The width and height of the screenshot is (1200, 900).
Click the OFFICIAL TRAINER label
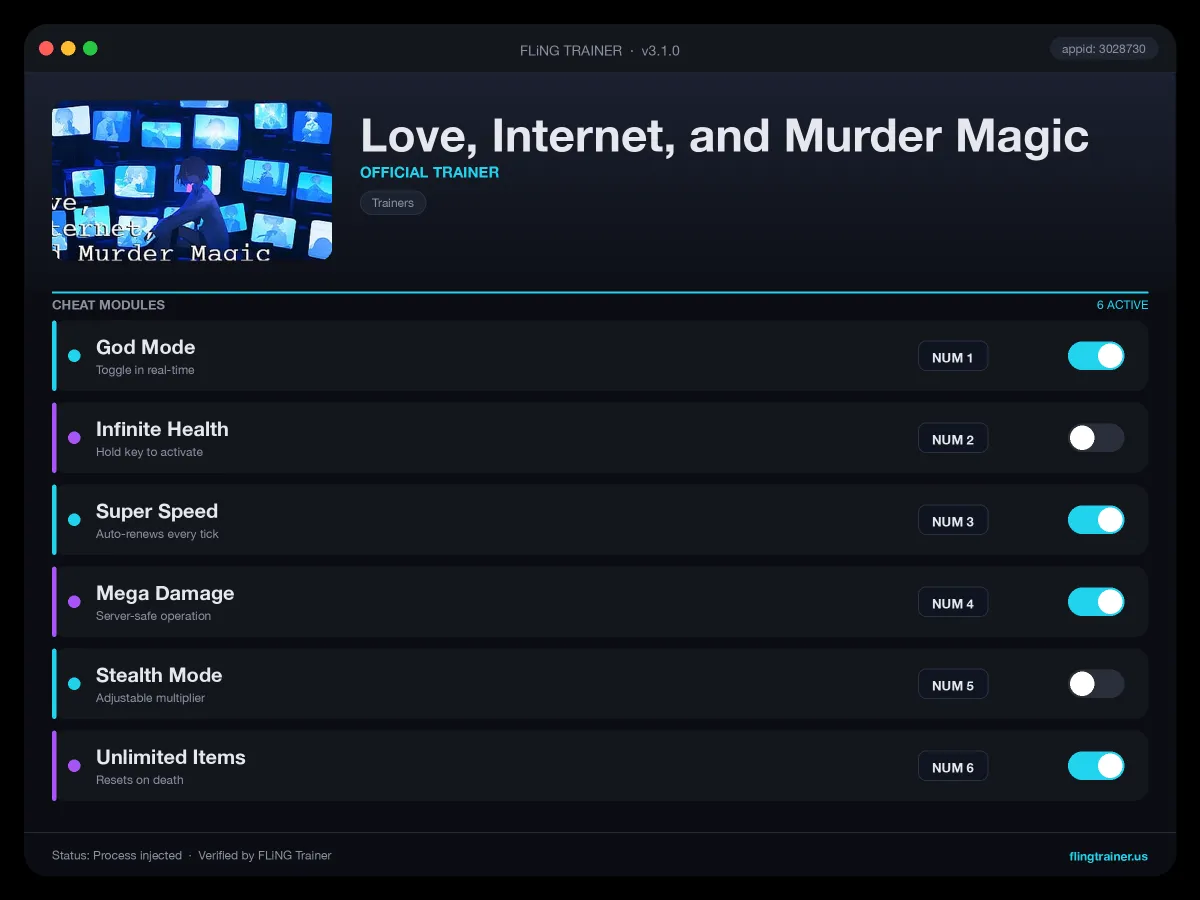tap(429, 172)
